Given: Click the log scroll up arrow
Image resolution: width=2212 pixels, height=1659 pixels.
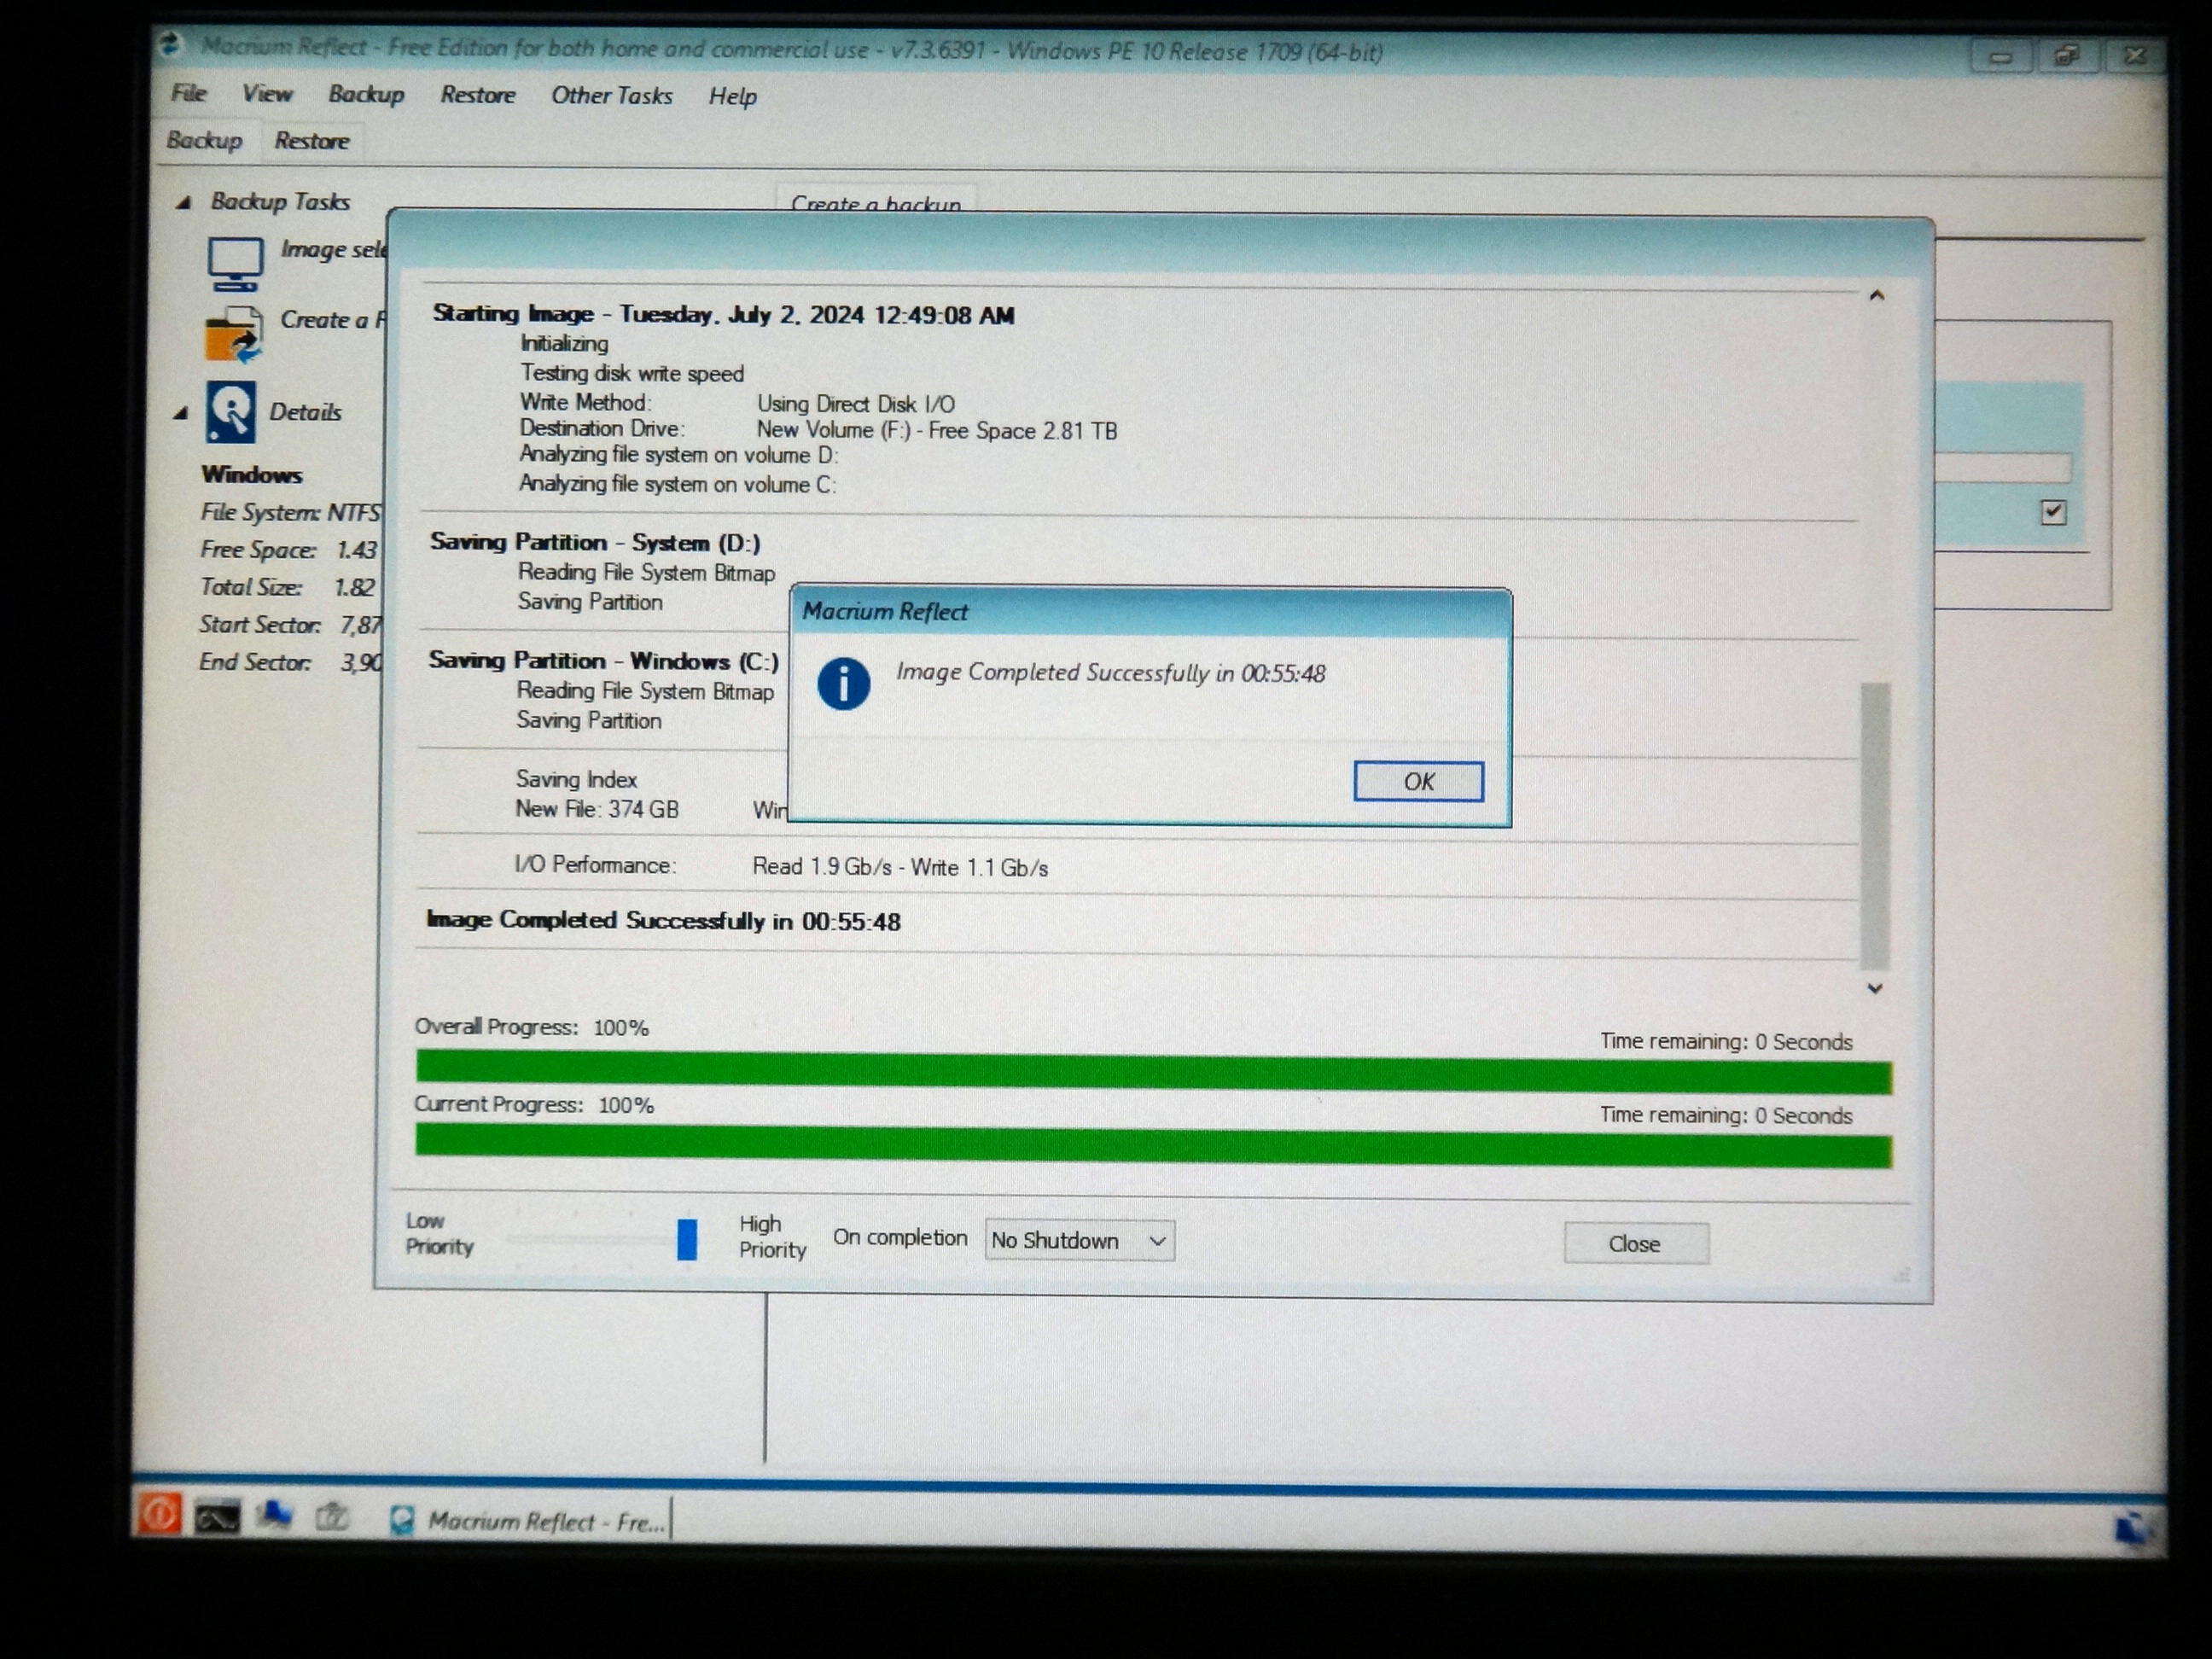Looking at the screenshot, I should pyautogui.click(x=1877, y=295).
